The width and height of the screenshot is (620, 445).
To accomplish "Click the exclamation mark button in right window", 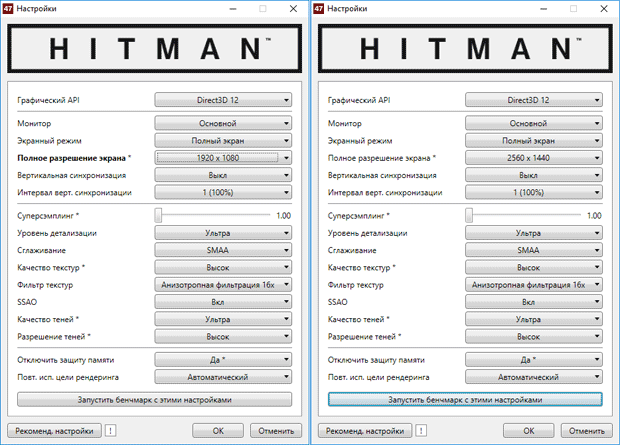I will pyautogui.click(x=422, y=431).
